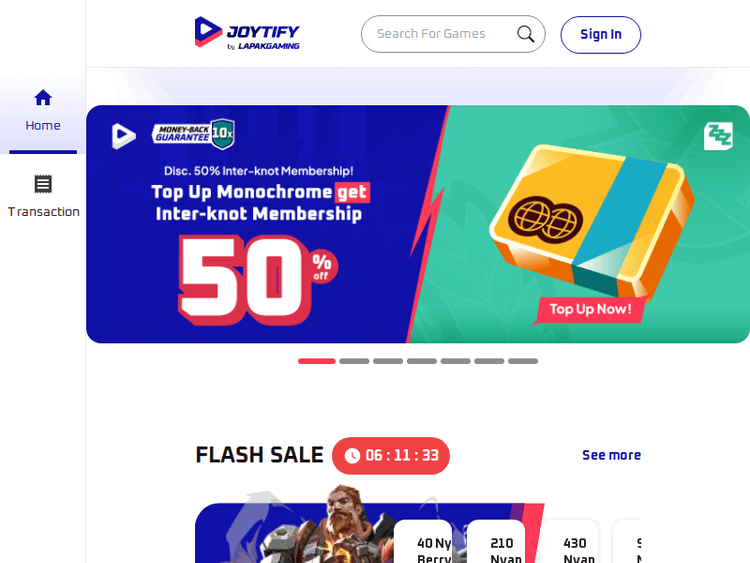Click the Zenless Zone Zero ZZZ icon
The height and width of the screenshot is (563, 750).
pyautogui.click(x=718, y=136)
